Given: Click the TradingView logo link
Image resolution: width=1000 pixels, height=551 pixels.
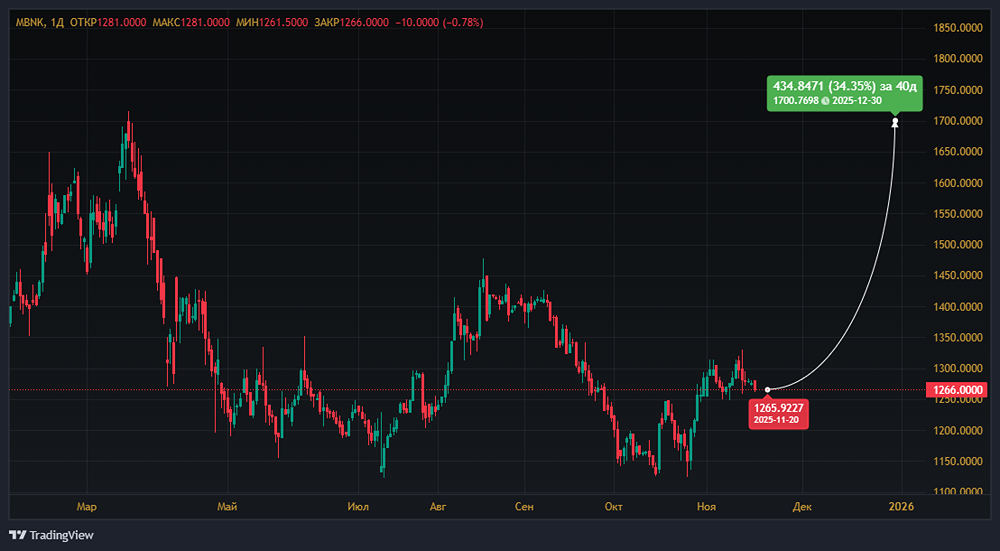Looking at the screenshot, I should (51, 535).
